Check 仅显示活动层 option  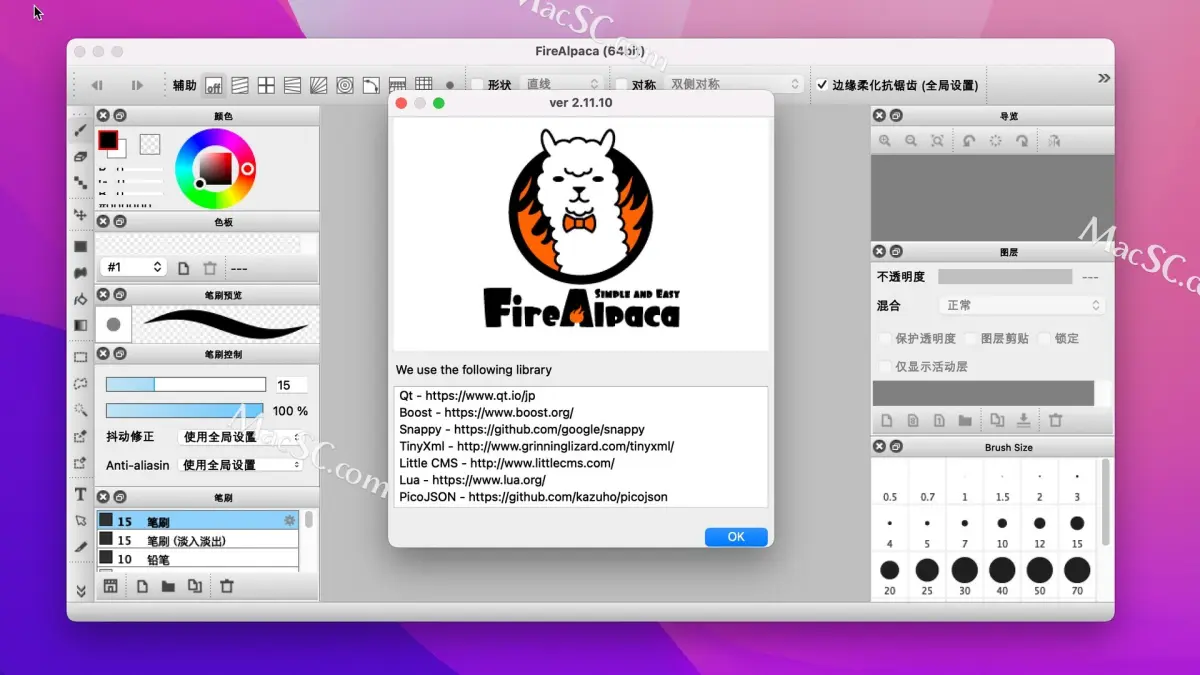point(885,366)
